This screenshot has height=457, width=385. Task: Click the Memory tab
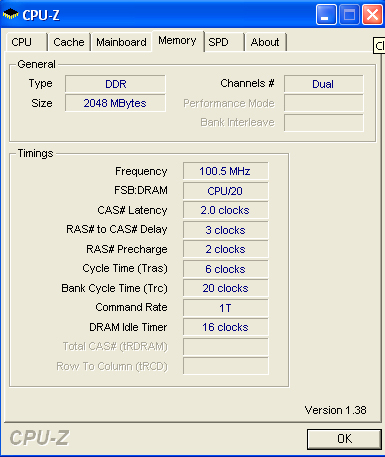[177, 41]
